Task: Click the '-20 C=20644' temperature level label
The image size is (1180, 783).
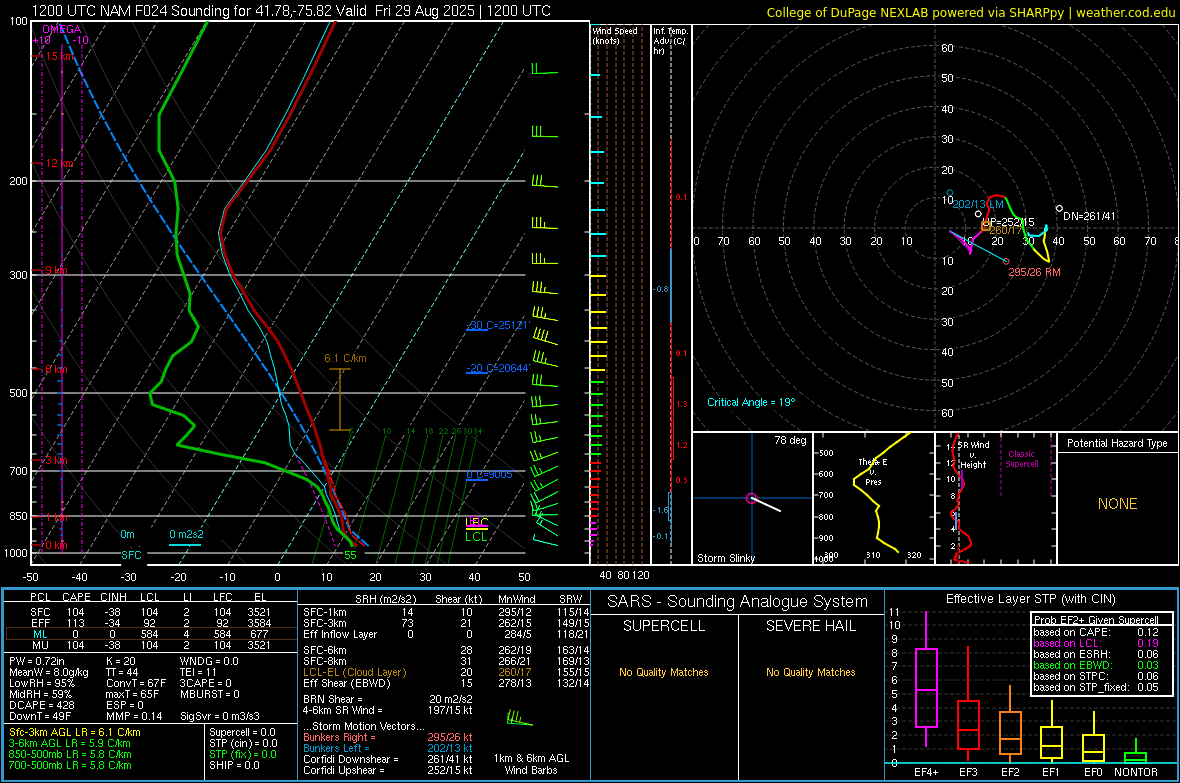Action: pos(497,368)
